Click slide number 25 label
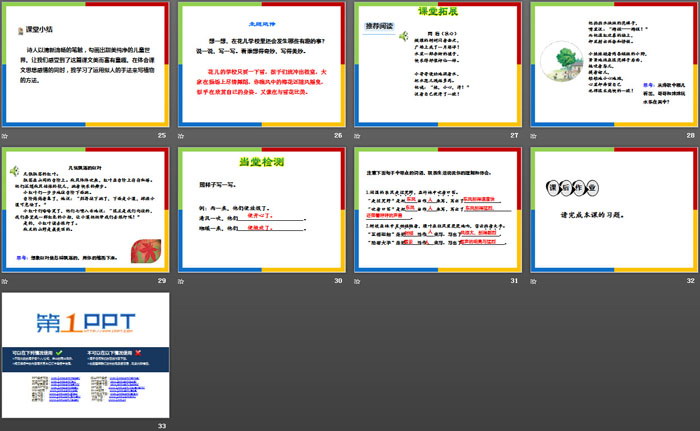 tap(162, 135)
